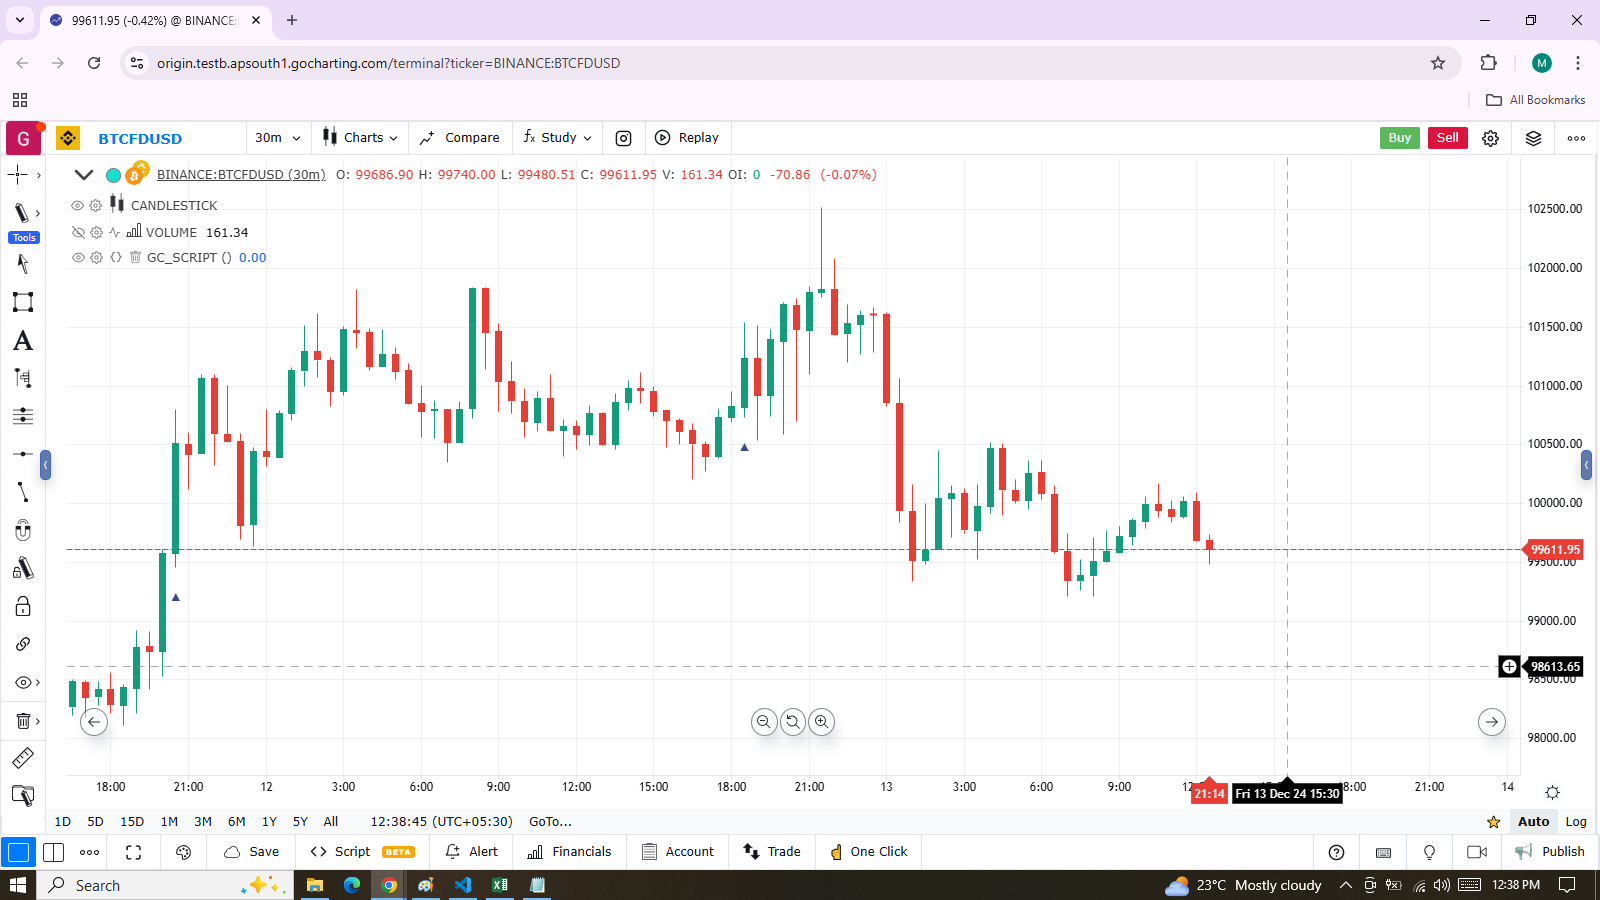Screen dimensions: 1600x900
Task: Click the rectangle shape drawing tool
Action: tap(22, 302)
